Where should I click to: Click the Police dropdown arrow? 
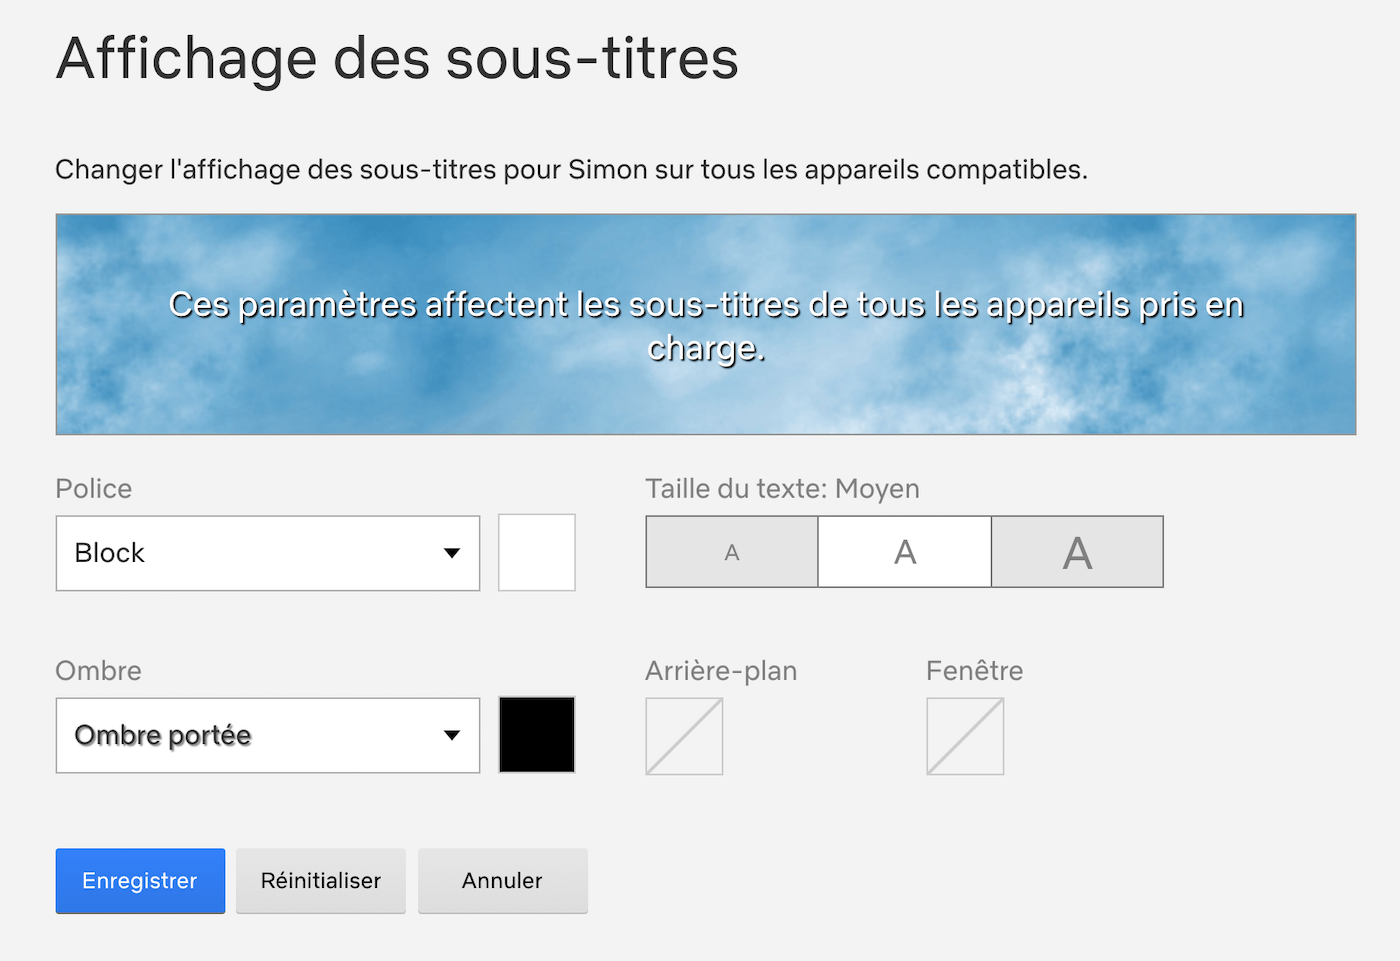click(x=452, y=553)
